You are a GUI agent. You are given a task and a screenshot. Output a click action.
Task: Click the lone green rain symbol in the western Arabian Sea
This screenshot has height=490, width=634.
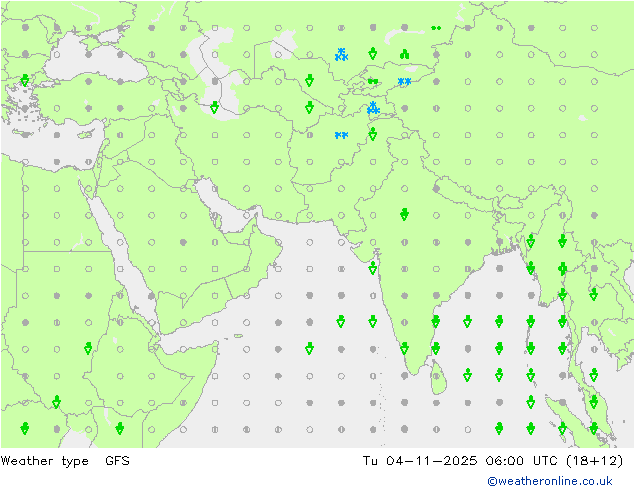click(x=309, y=348)
